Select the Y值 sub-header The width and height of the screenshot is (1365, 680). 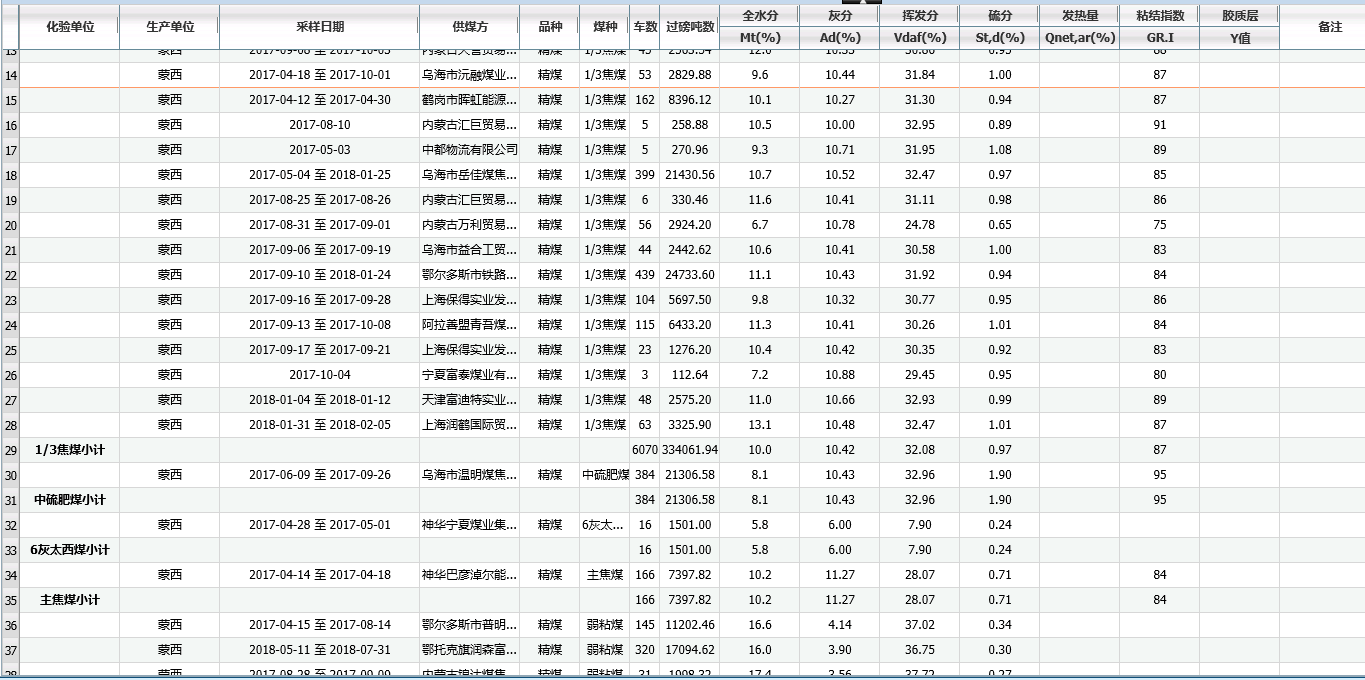coord(1239,38)
